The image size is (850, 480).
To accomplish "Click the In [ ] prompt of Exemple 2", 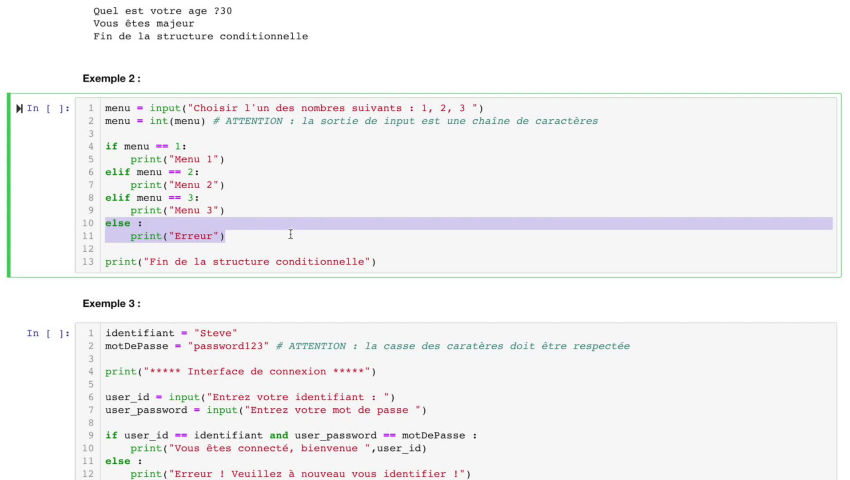I will (x=48, y=108).
